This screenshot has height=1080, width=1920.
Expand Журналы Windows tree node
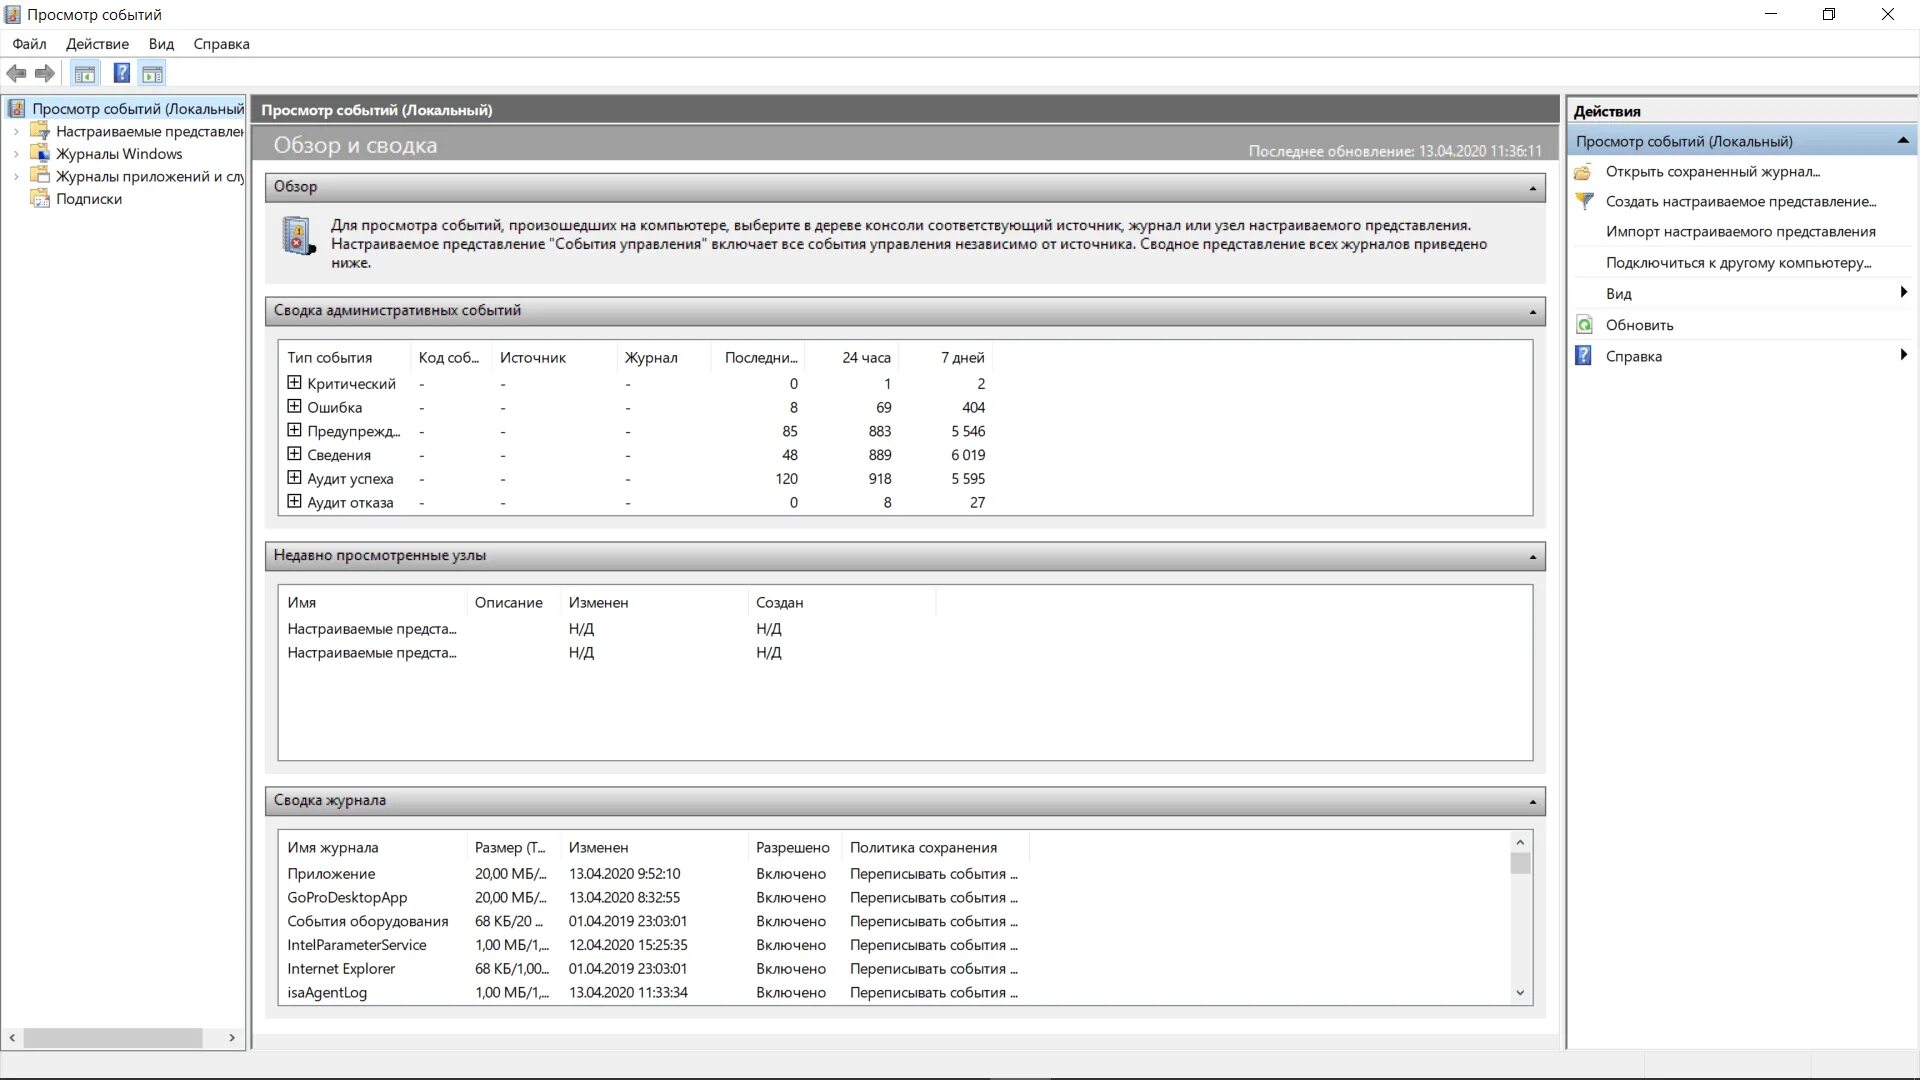tap(16, 154)
